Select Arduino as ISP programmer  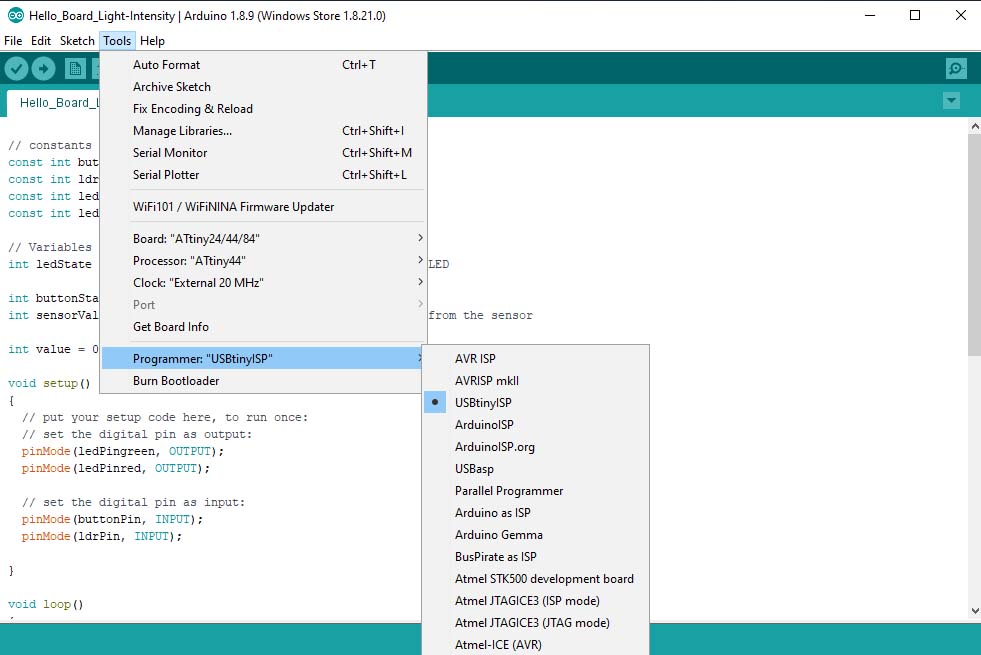pyautogui.click(x=536, y=512)
